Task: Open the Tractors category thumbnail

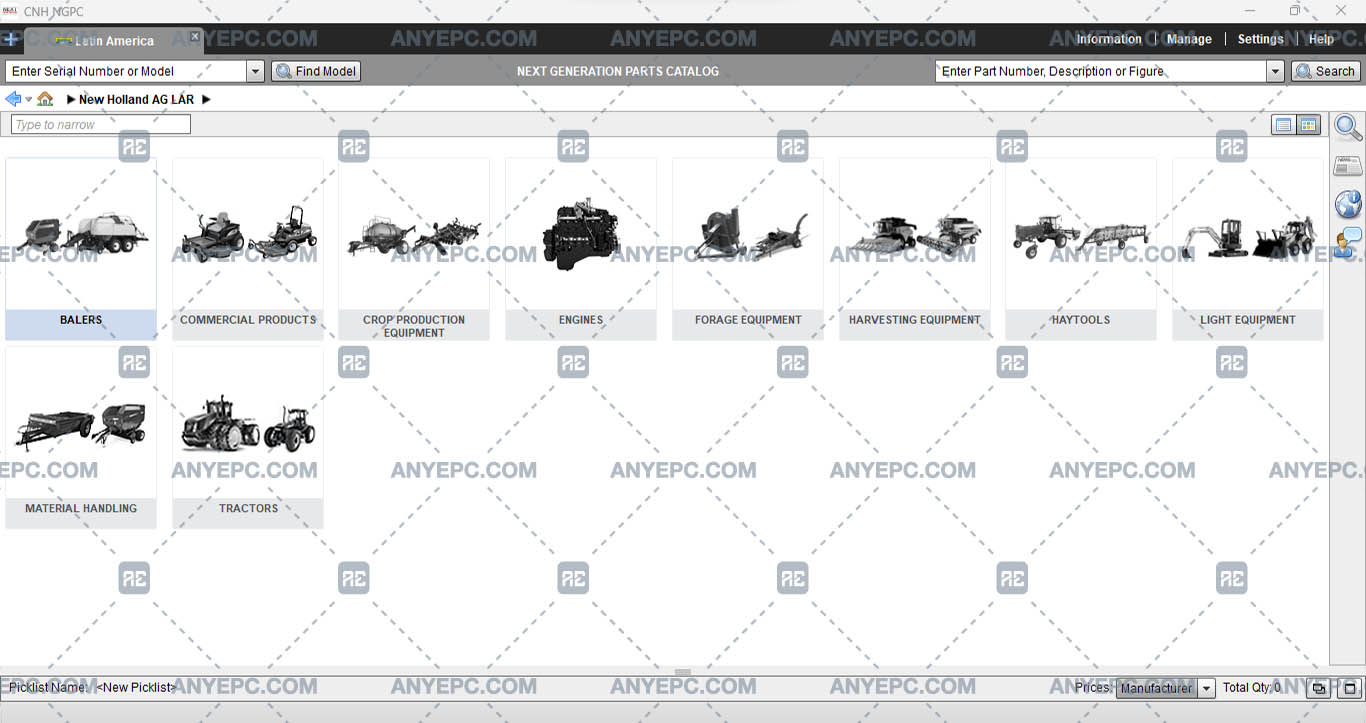Action: click(248, 423)
